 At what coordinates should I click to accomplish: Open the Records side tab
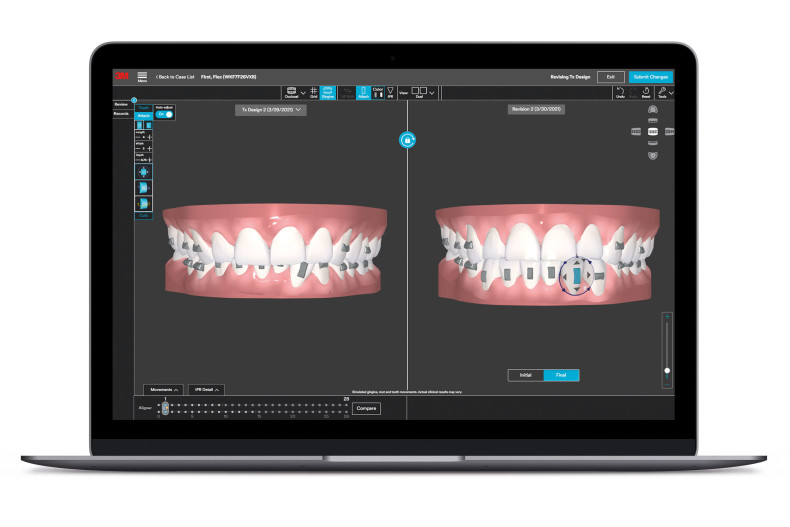click(x=121, y=114)
